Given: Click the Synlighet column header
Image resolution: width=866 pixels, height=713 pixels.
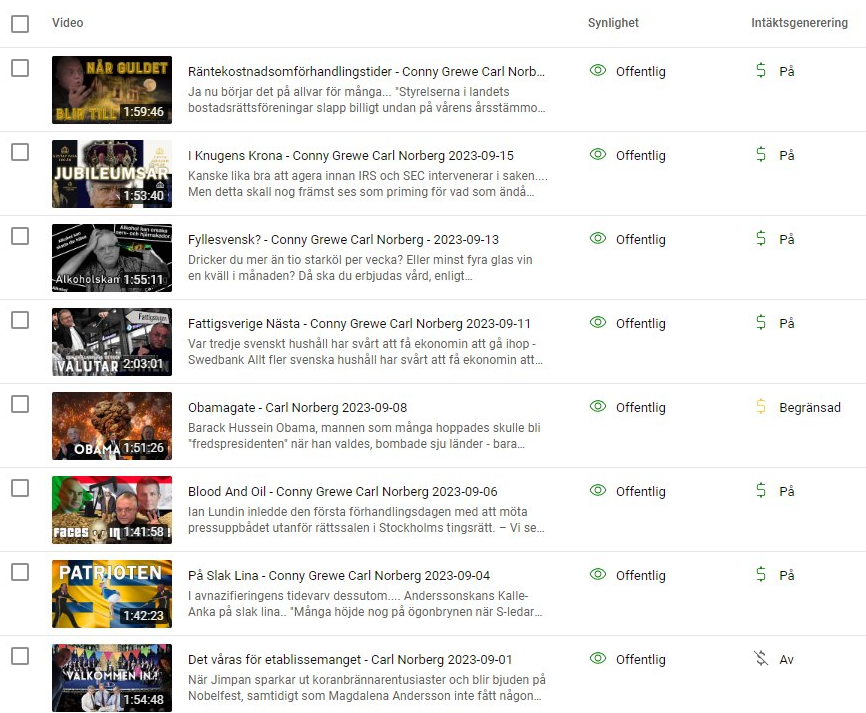Looking at the screenshot, I should (x=613, y=23).
